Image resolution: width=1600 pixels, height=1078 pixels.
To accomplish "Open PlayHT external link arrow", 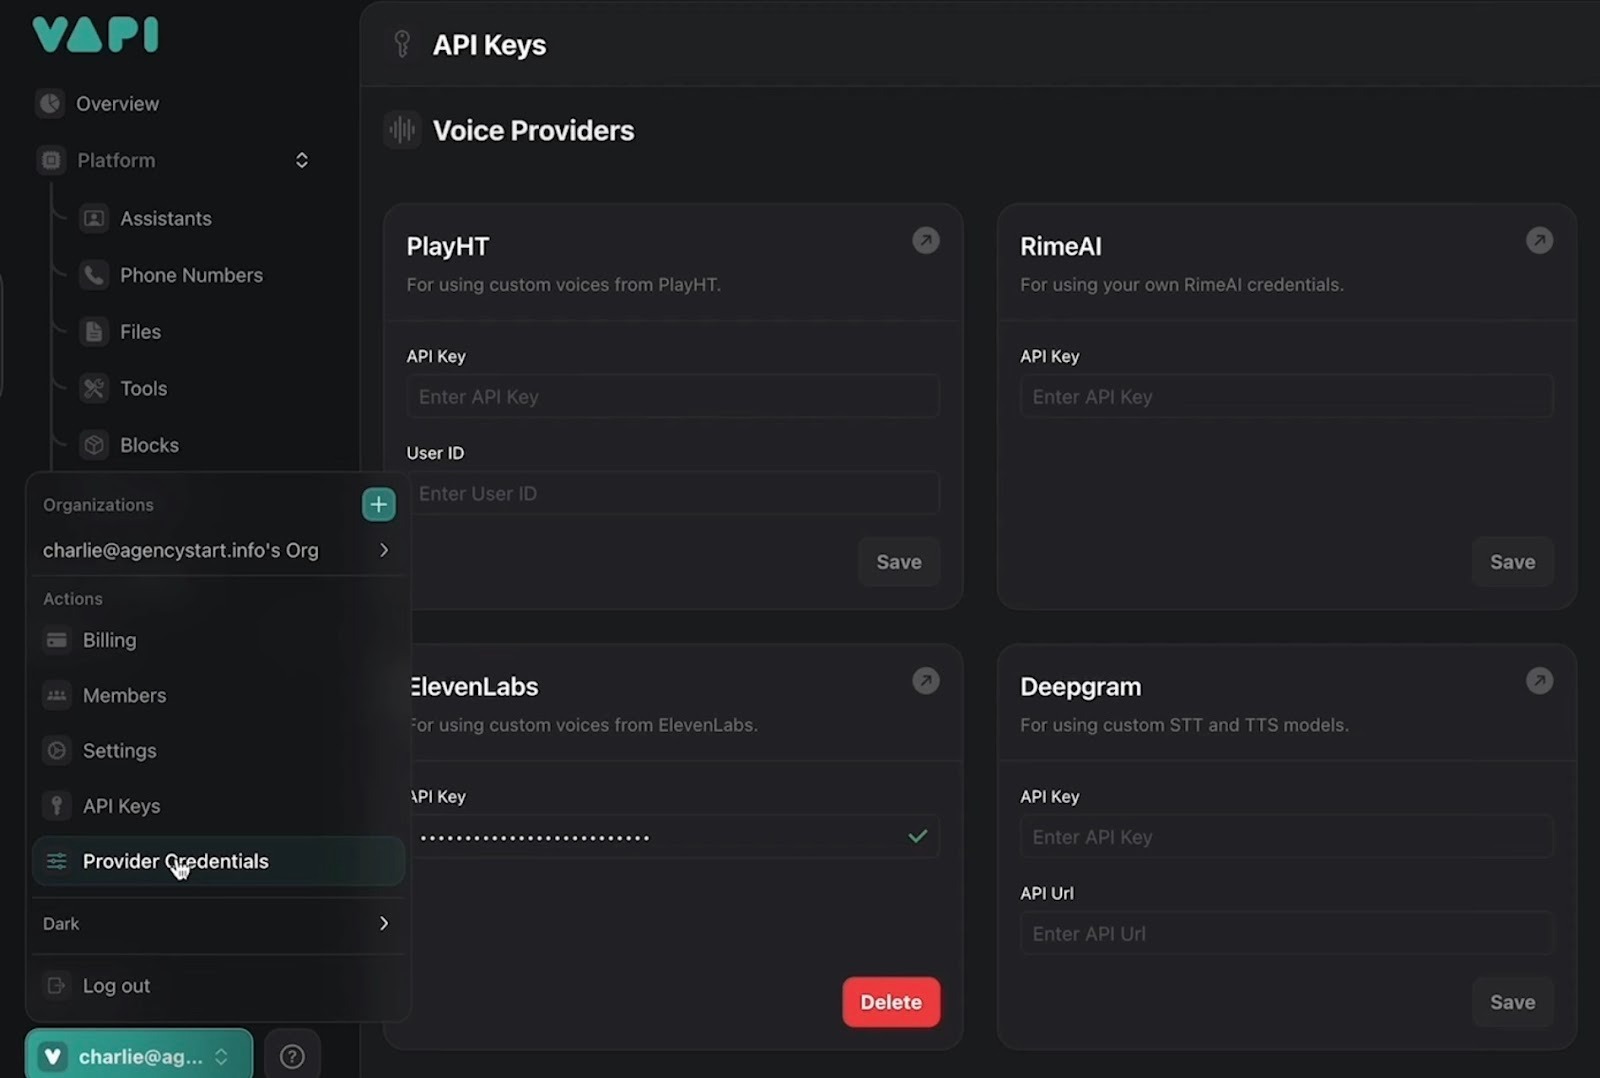I will coord(926,241).
